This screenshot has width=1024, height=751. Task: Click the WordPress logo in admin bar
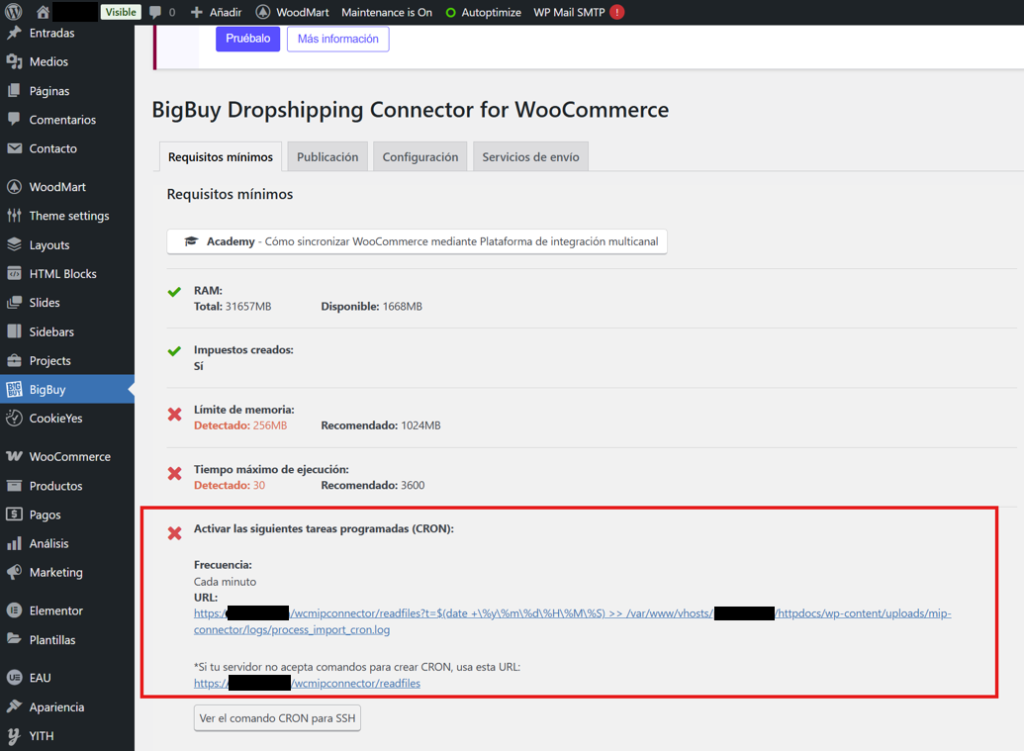coord(14,12)
